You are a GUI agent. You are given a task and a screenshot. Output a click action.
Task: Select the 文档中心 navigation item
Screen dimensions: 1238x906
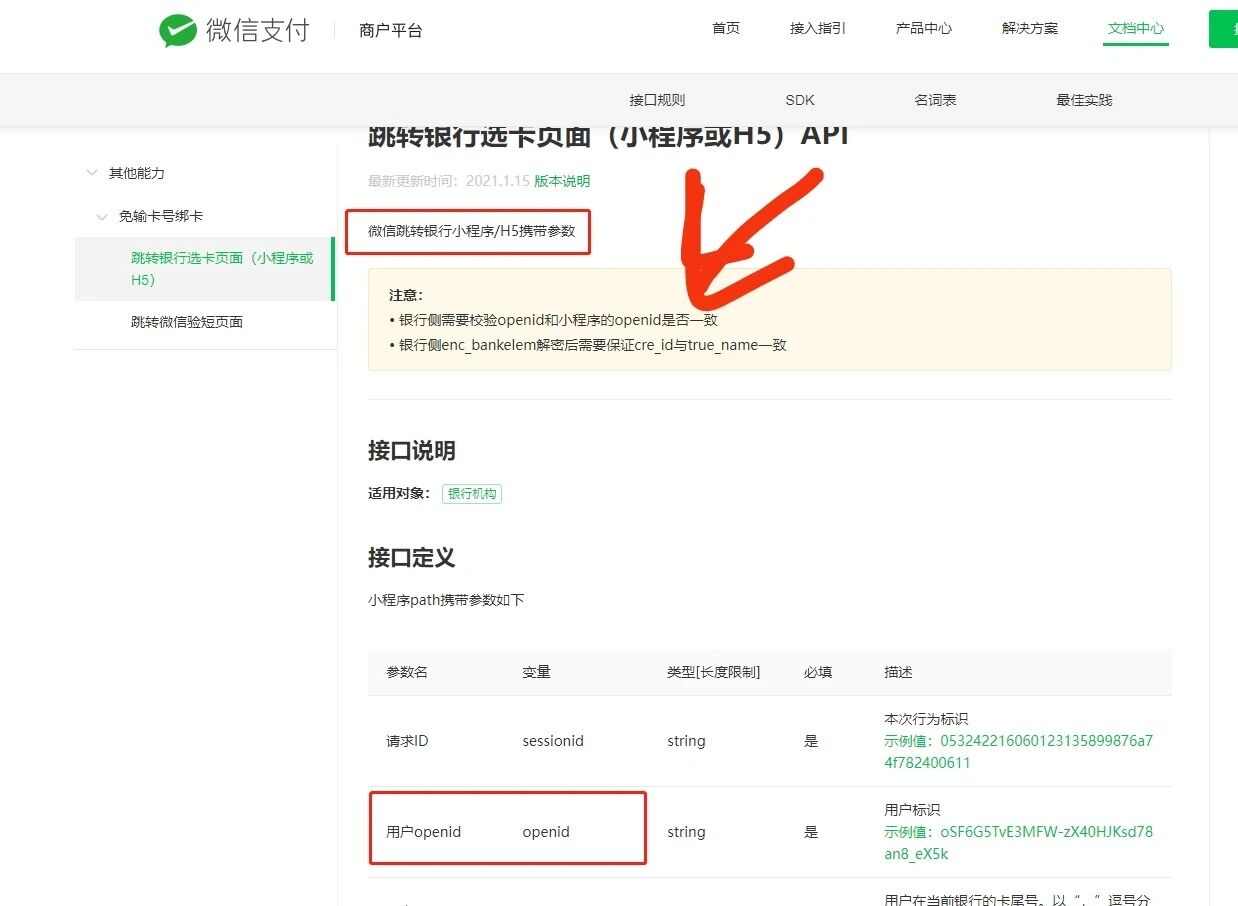coord(1136,28)
